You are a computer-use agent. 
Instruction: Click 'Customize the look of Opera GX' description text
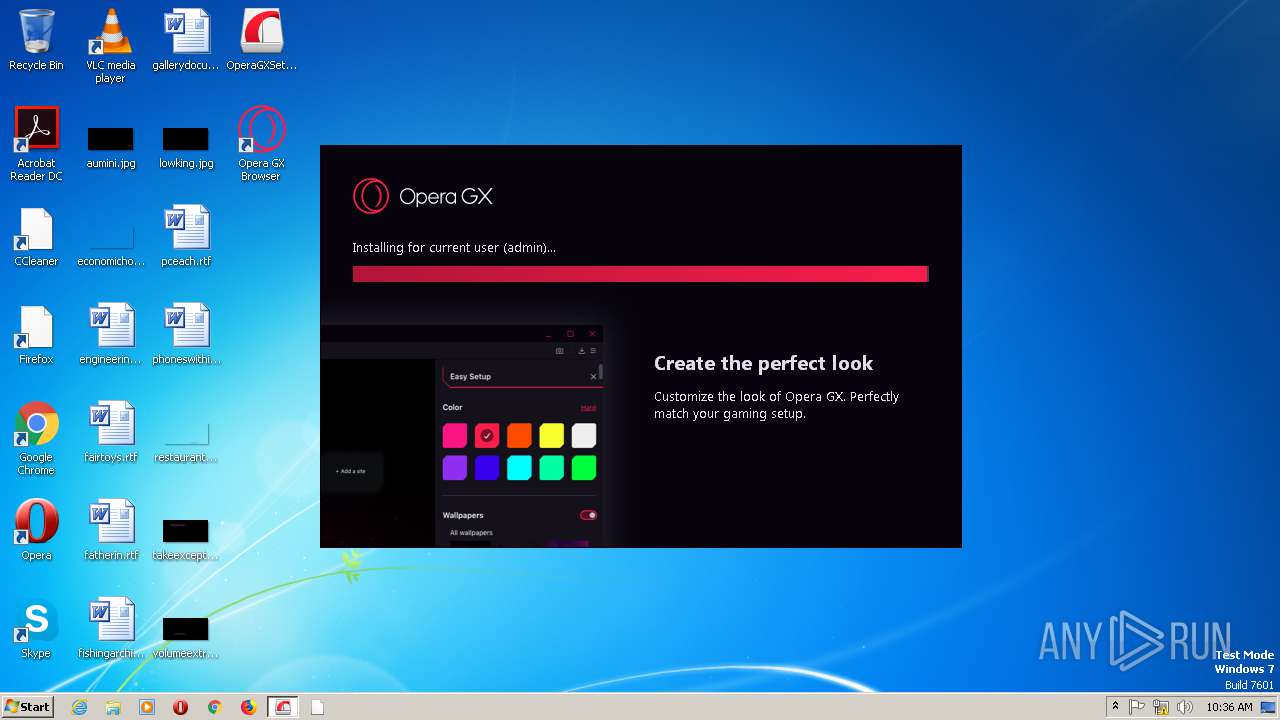click(776, 405)
